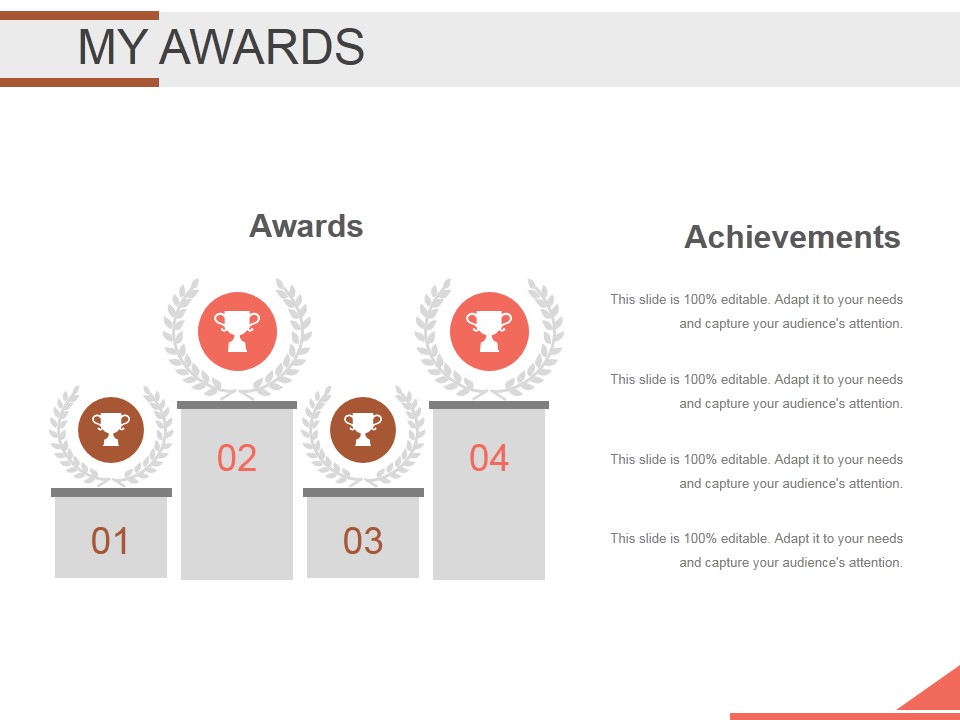Screen dimensions: 960x720
Task: Click the Achievements heading
Action: 792,237
